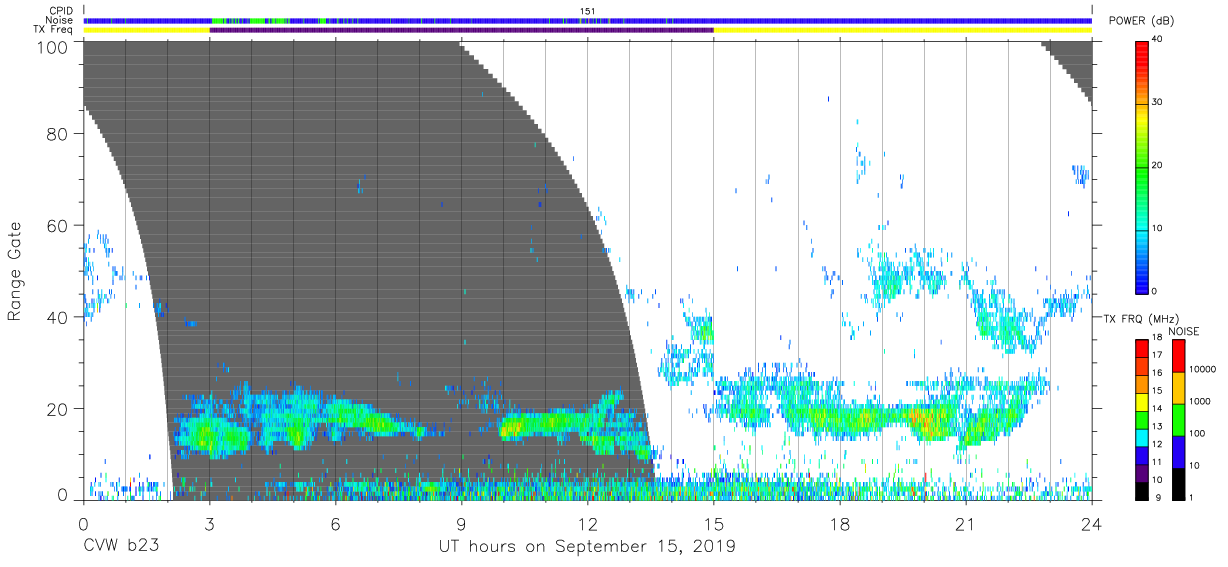Click the "3" hour tick on x-axis
Image resolution: width=1228 pixels, height=567 pixels.
[209, 522]
